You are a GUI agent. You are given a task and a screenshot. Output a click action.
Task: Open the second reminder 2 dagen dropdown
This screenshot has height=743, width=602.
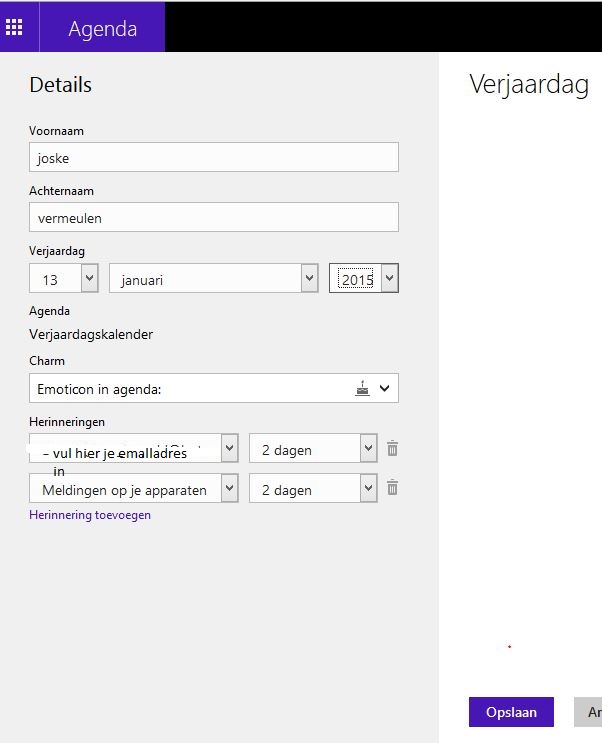[x=313, y=488]
